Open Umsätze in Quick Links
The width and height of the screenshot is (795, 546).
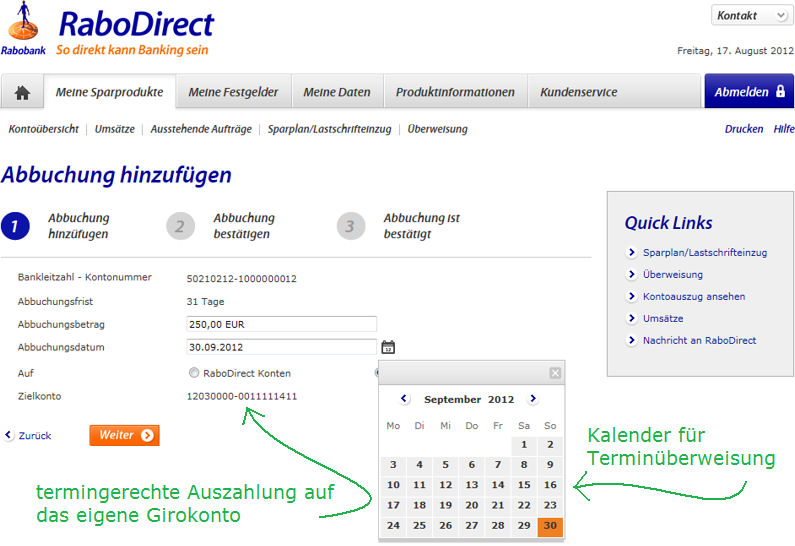[663, 318]
